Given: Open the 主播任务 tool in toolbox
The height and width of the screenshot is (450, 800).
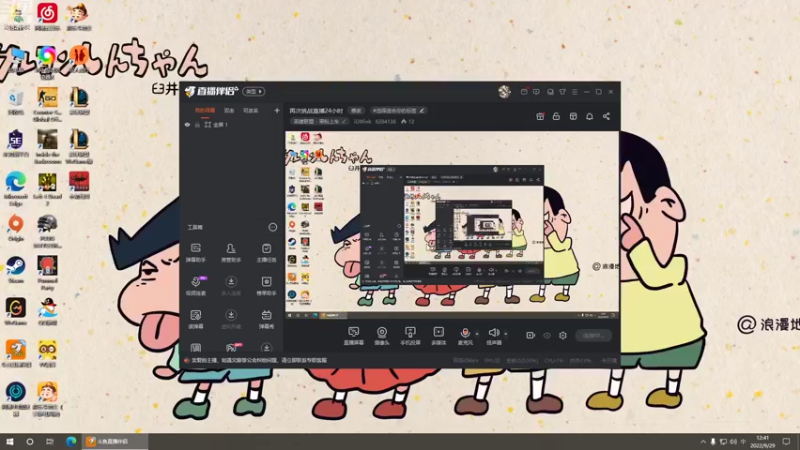Looking at the screenshot, I should [266, 253].
